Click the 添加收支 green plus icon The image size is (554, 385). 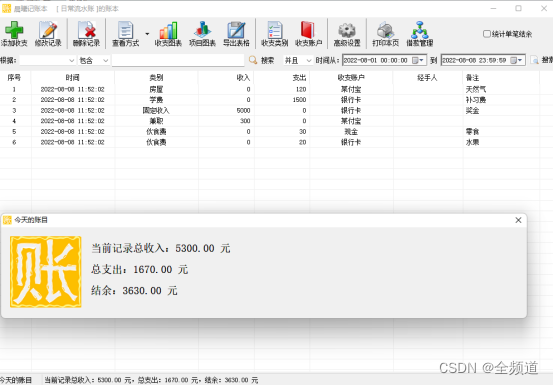pos(14,30)
